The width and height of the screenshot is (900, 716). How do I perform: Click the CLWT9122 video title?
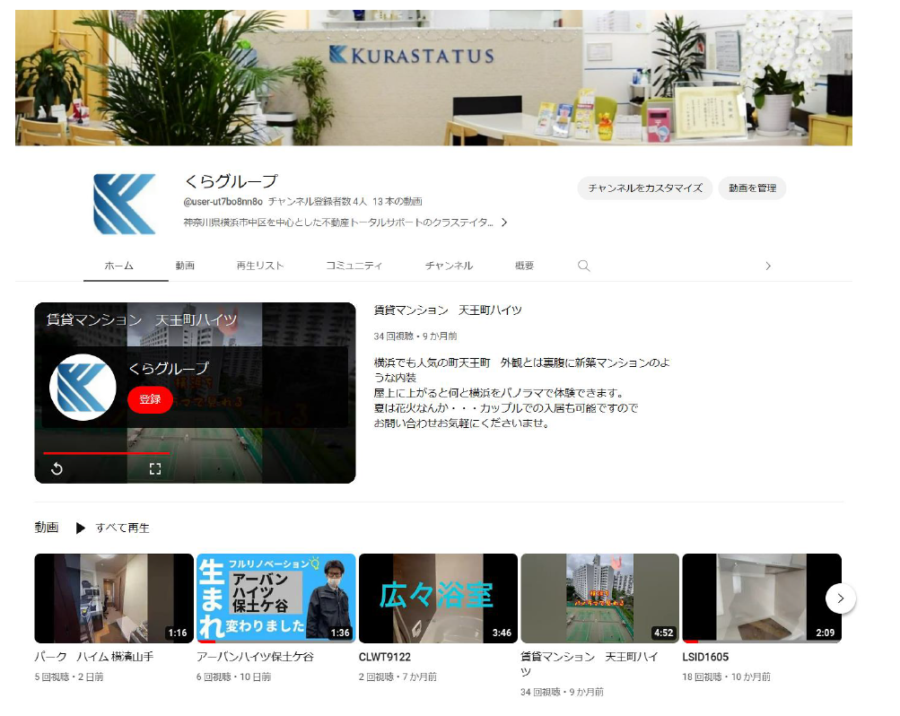[x=385, y=657]
